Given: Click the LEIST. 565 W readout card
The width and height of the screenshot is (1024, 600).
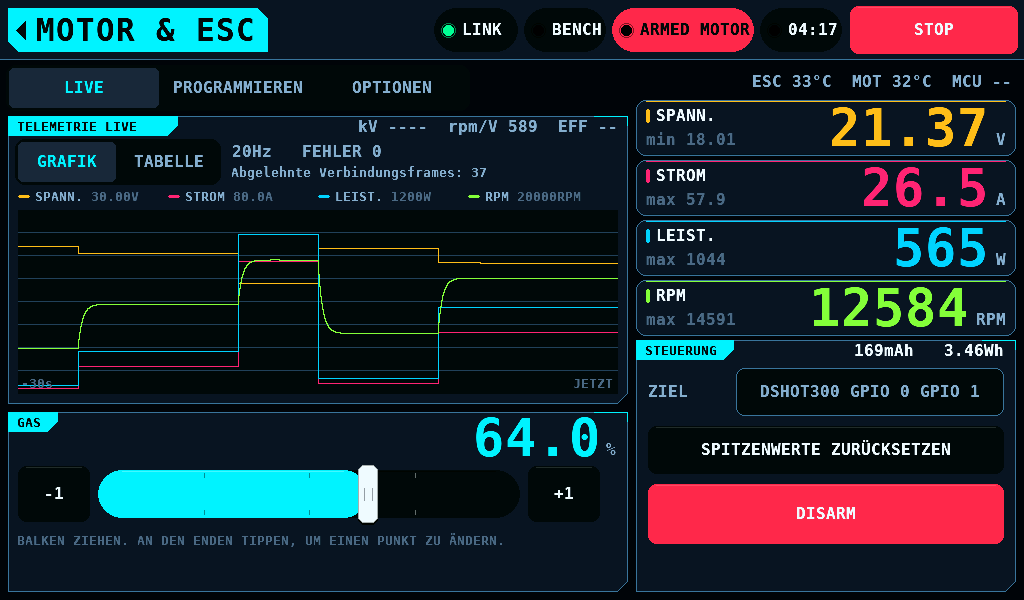Looking at the screenshot, I should pos(825,248).
